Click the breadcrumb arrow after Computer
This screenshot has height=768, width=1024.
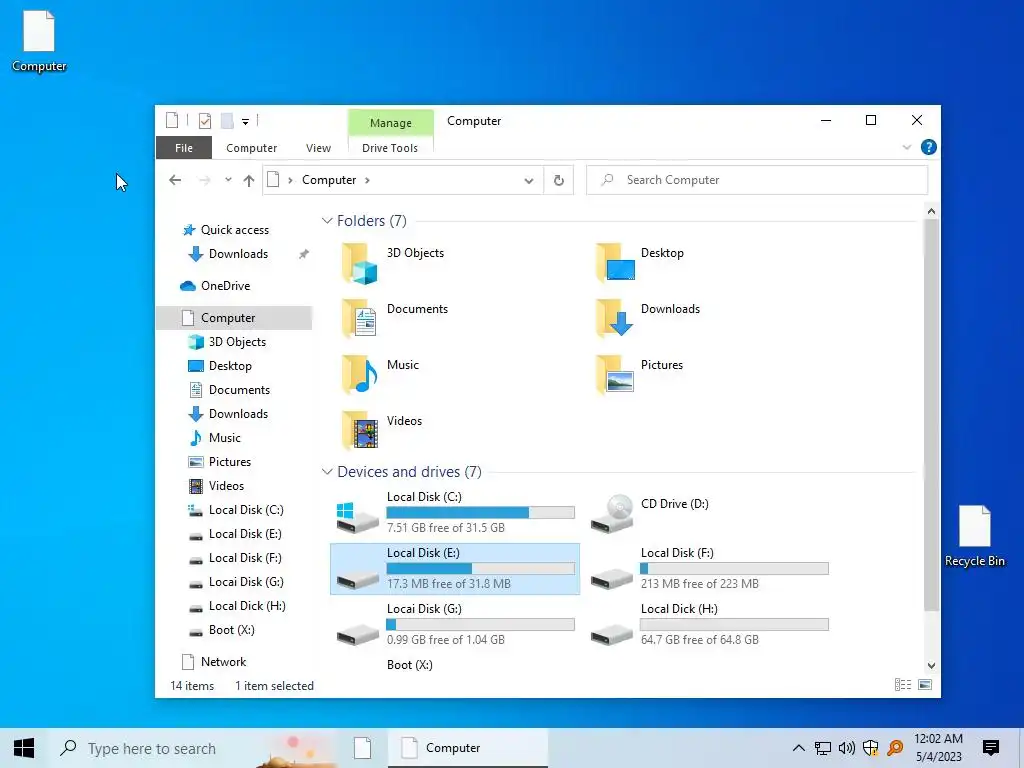[367, 180]
